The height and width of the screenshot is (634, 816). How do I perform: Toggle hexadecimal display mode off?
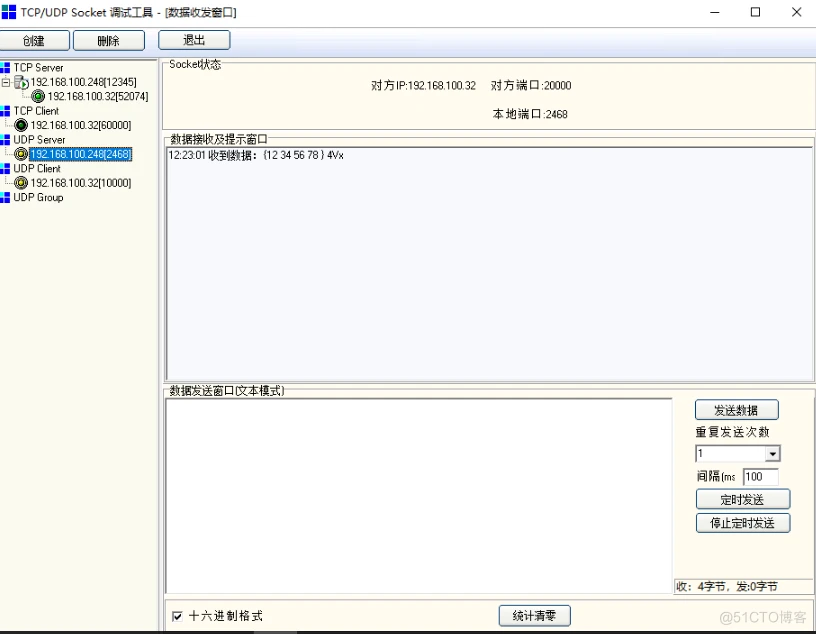point(175,616)
